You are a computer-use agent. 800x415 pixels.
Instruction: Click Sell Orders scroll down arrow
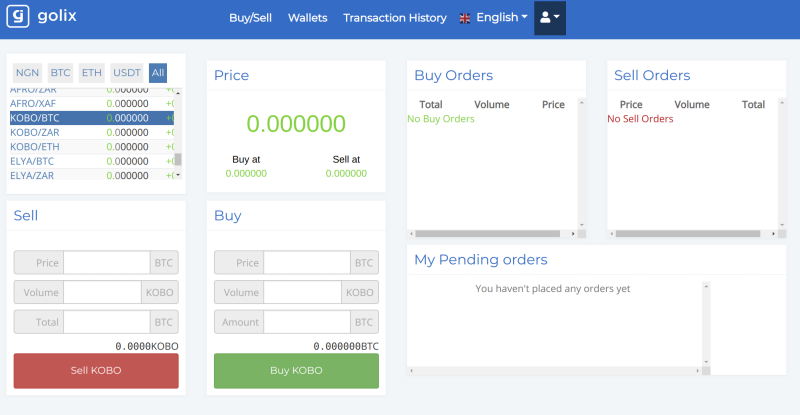(x=782, y=225)
